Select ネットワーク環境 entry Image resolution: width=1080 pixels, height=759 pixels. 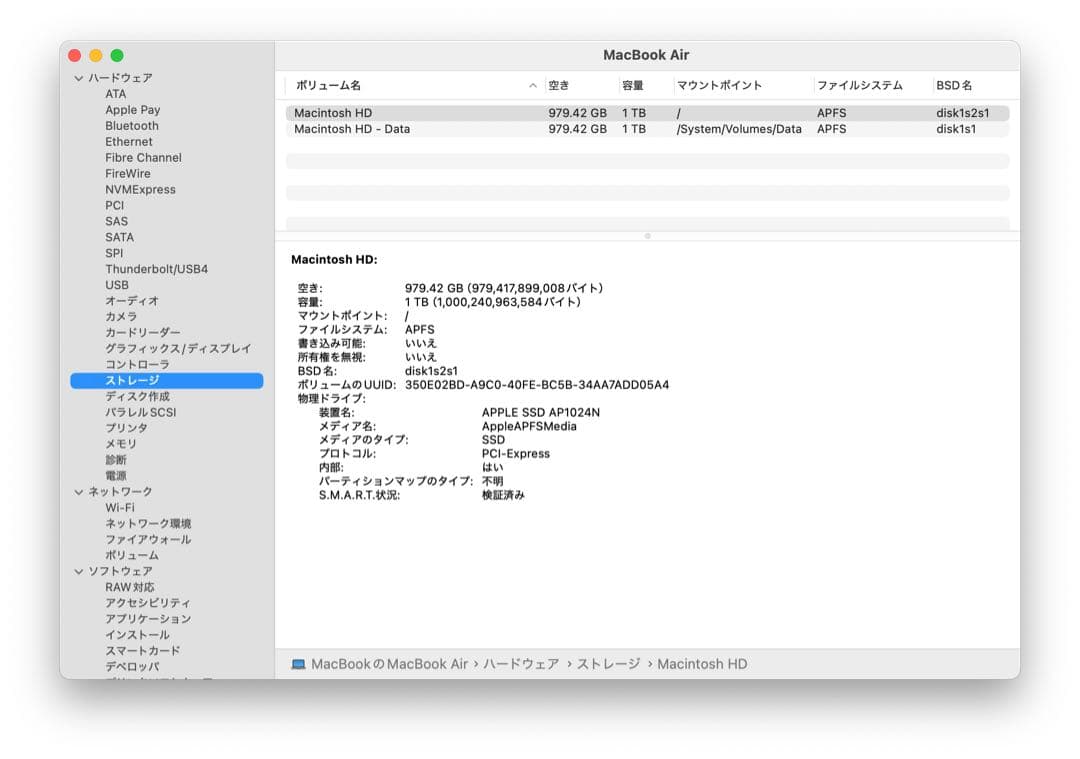point(148,523)
